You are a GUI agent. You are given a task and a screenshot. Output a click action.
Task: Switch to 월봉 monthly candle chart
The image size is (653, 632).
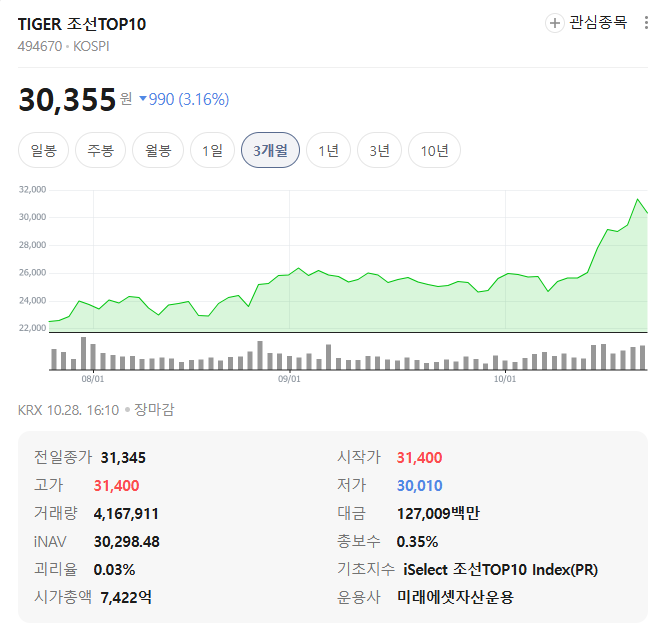click(x=158, y=150)
